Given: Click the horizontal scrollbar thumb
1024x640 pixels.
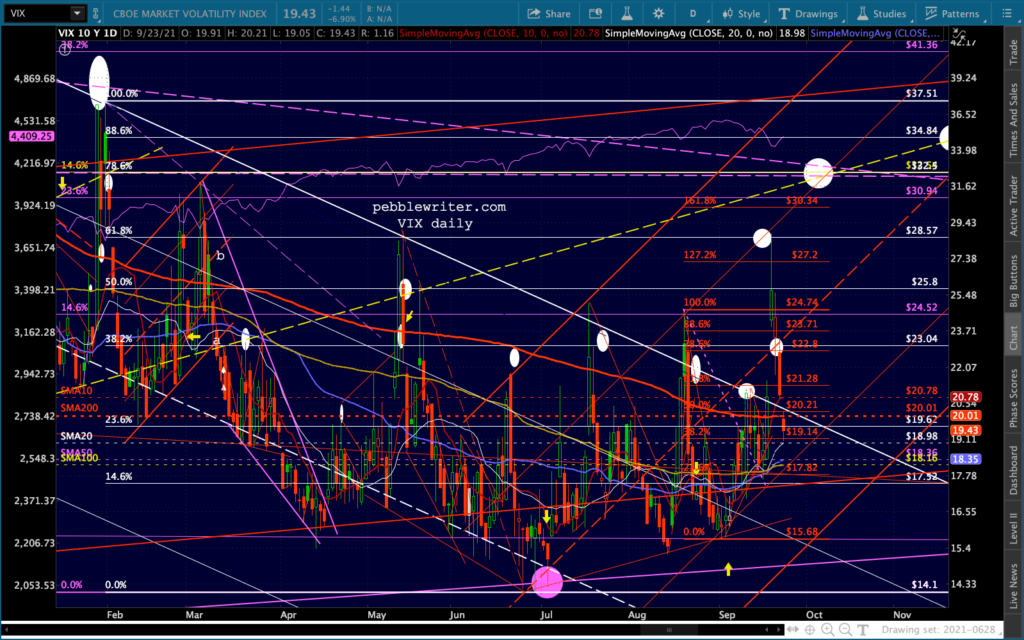Looking at the screenshot, I should point(669,630).
